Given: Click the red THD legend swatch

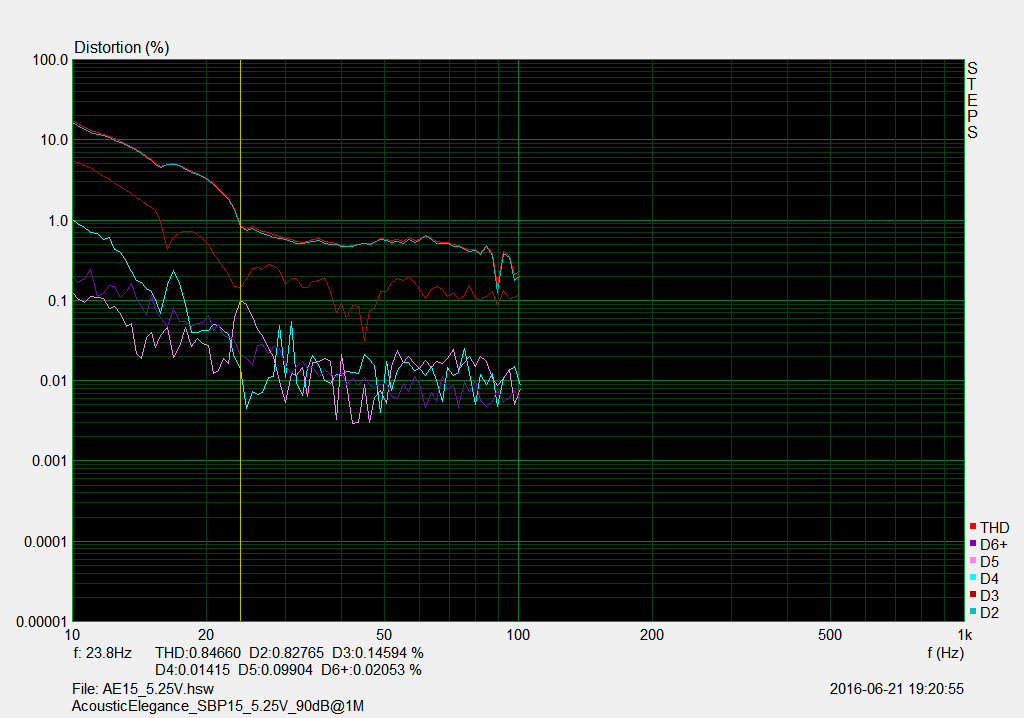Looking at the screenshot, I should 973,527.
